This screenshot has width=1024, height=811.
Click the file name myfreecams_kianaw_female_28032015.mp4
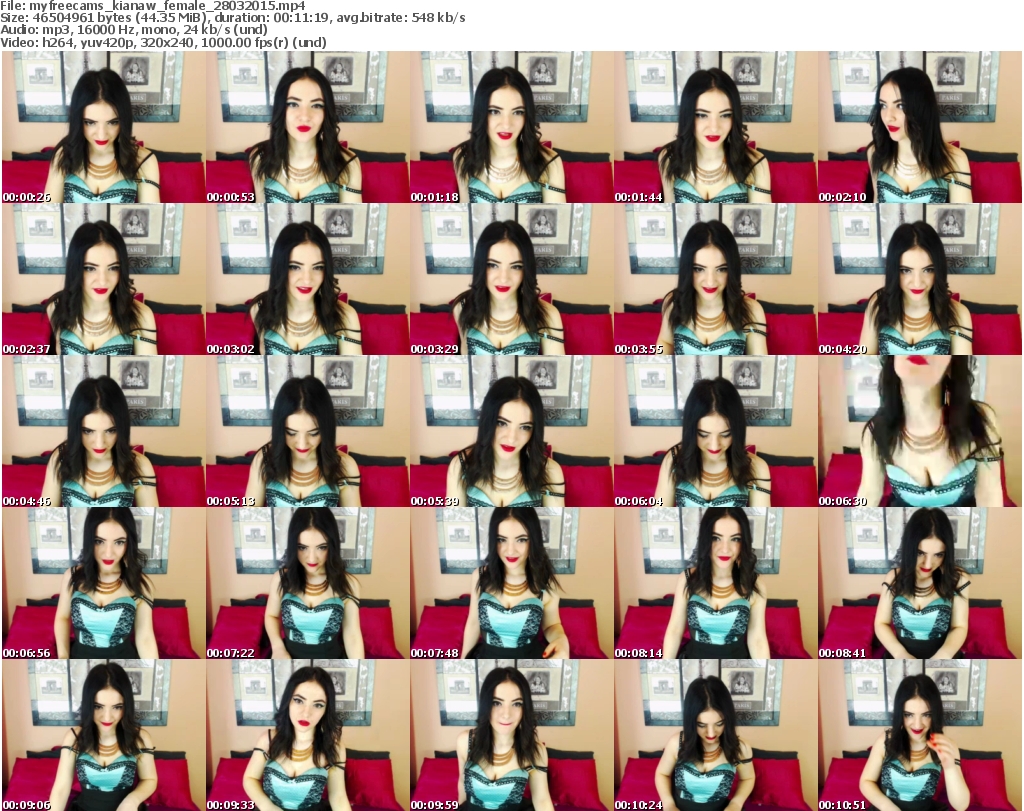[167, 6]
